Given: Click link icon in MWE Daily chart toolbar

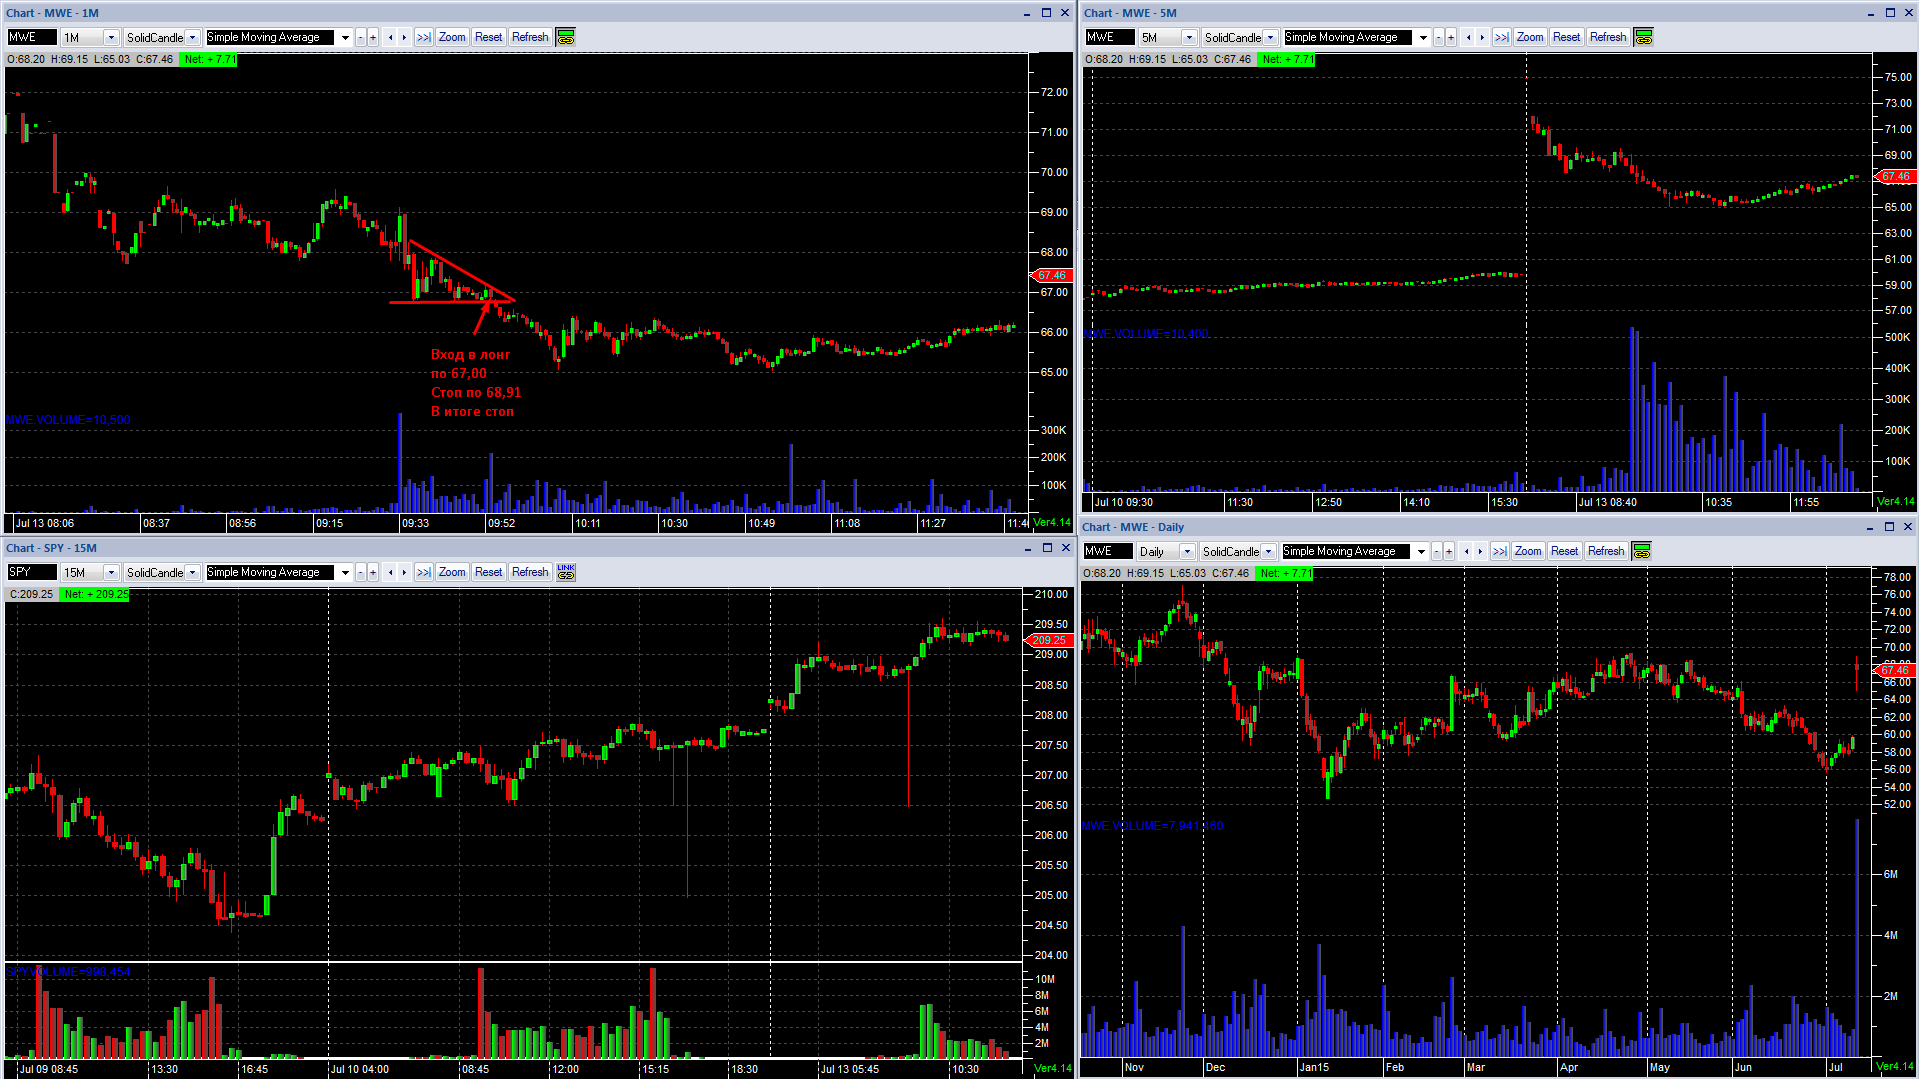Looking at the screenshot, I should pos(1641,551).
